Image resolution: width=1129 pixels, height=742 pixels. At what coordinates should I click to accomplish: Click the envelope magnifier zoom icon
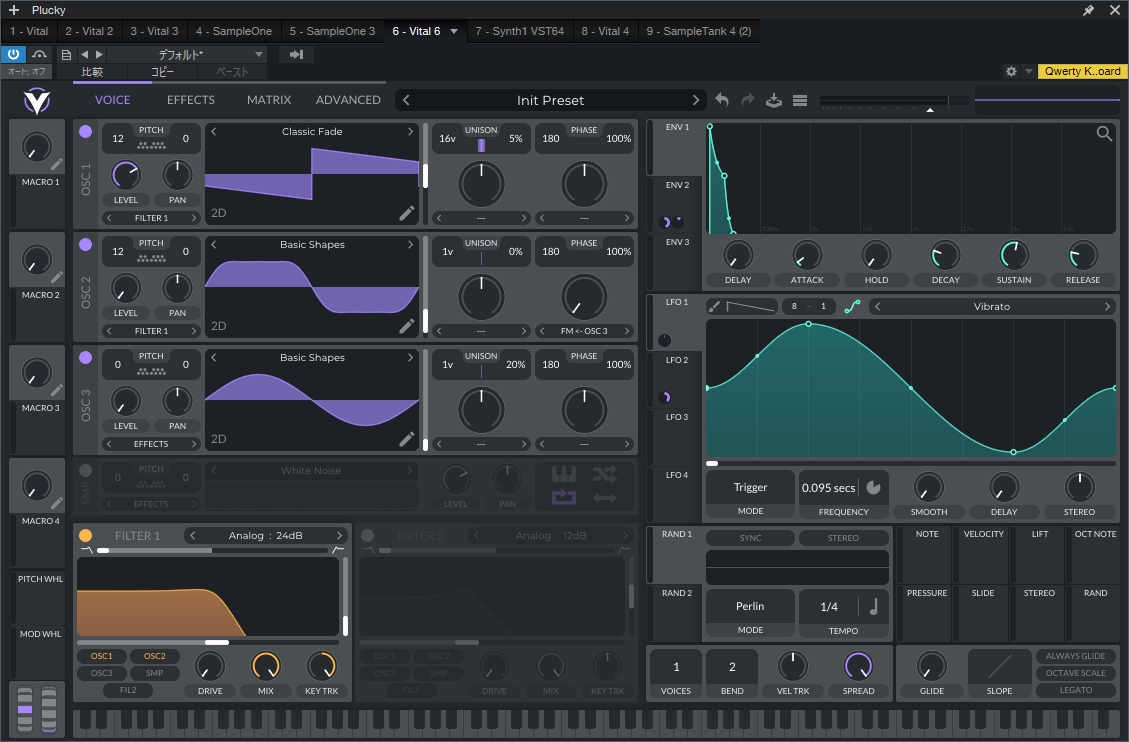point(1104,133)
